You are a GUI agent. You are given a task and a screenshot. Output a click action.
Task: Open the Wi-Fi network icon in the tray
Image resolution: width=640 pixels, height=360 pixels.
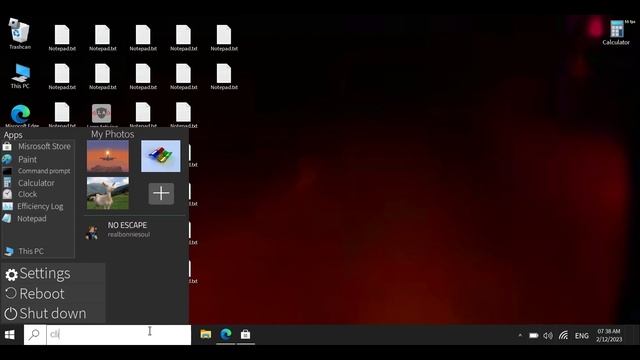coord(564,336)
